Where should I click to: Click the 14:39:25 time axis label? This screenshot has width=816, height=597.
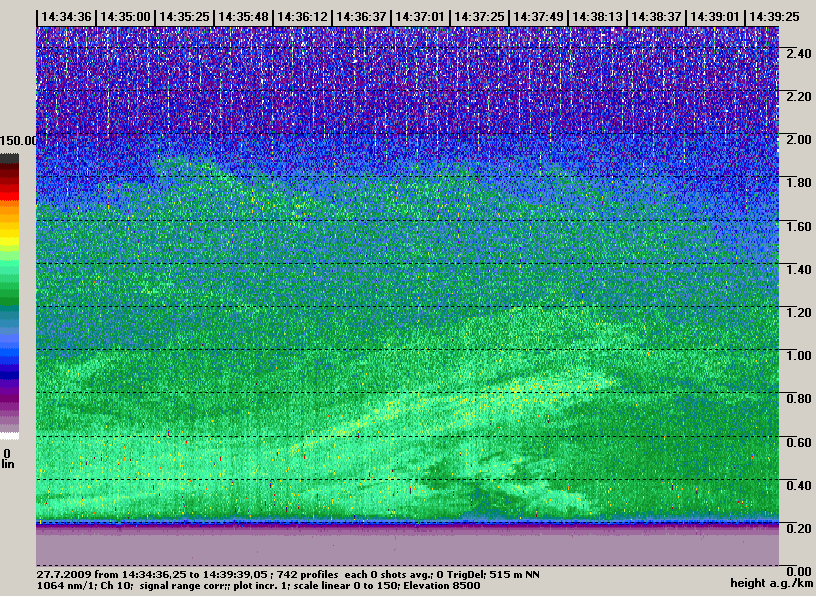click(x=774, y=17)
